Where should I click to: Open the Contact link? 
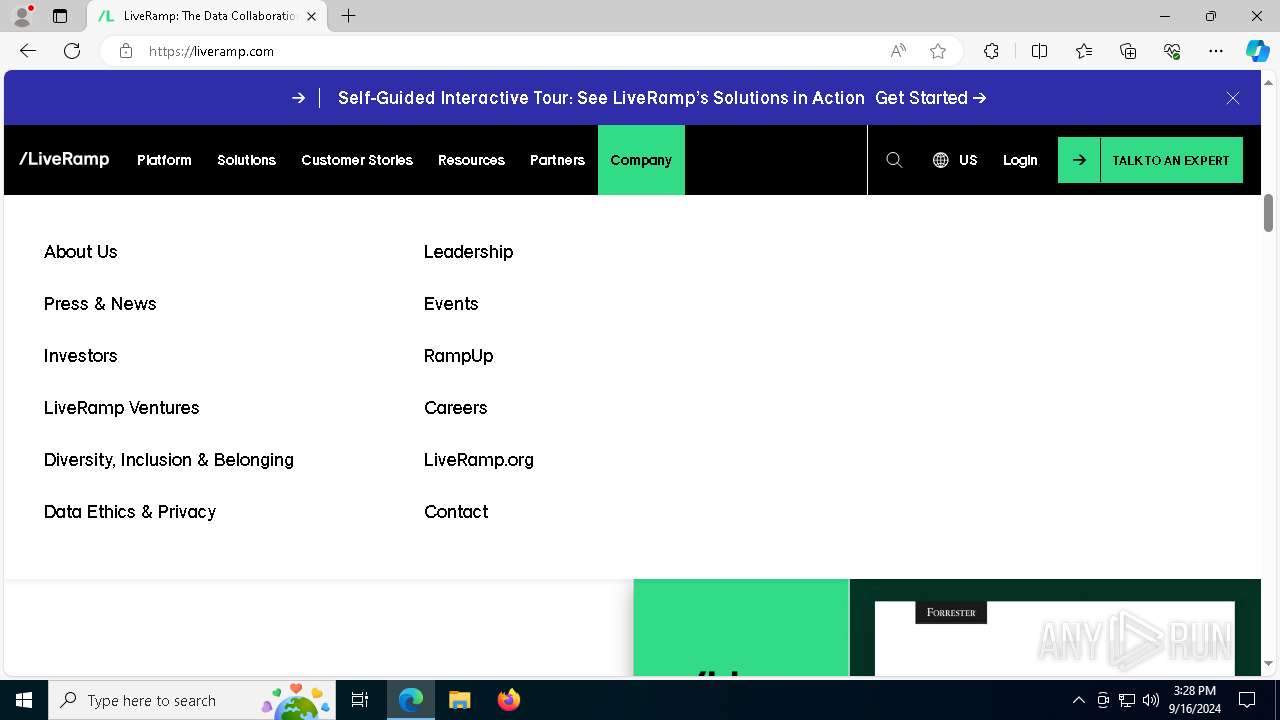click(x=456, y=512)
